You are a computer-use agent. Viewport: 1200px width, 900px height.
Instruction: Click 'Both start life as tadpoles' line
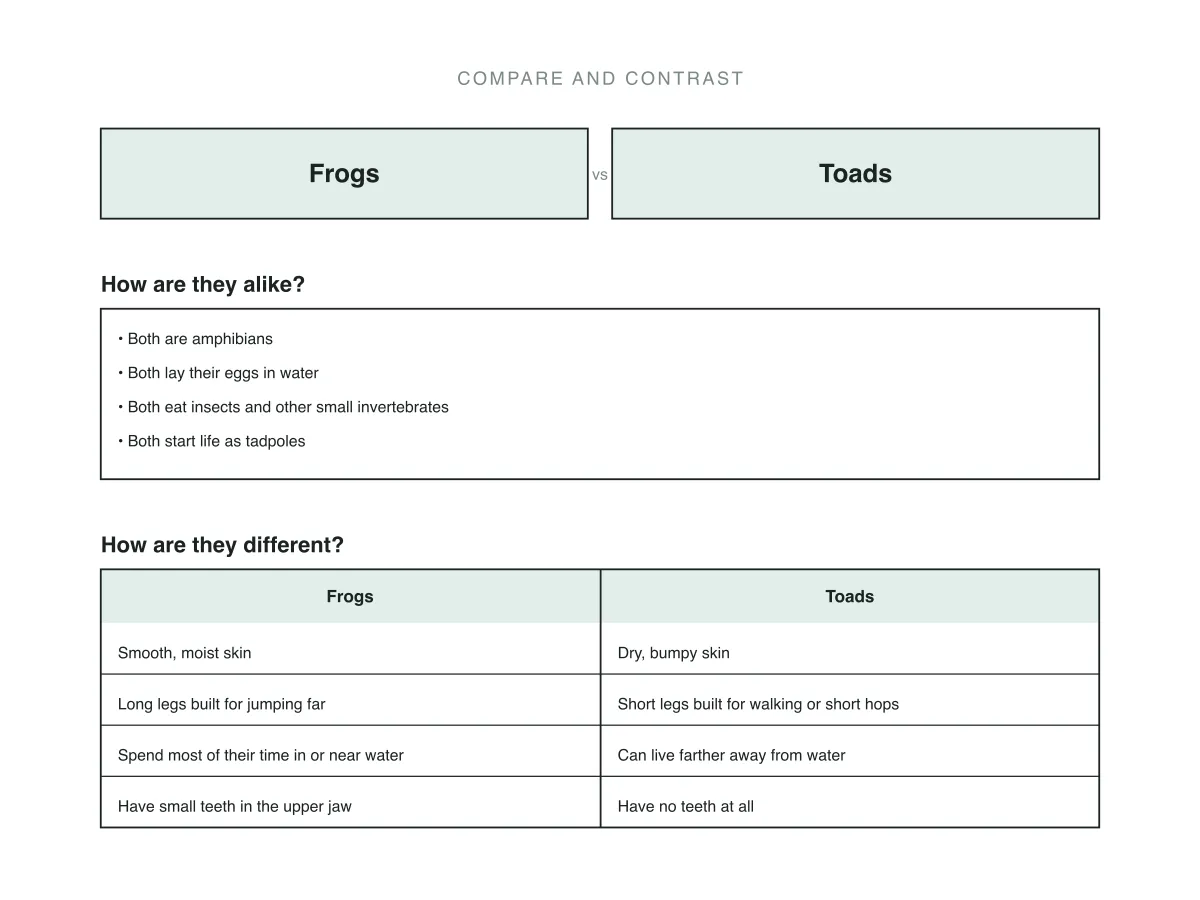click(211, 441)
